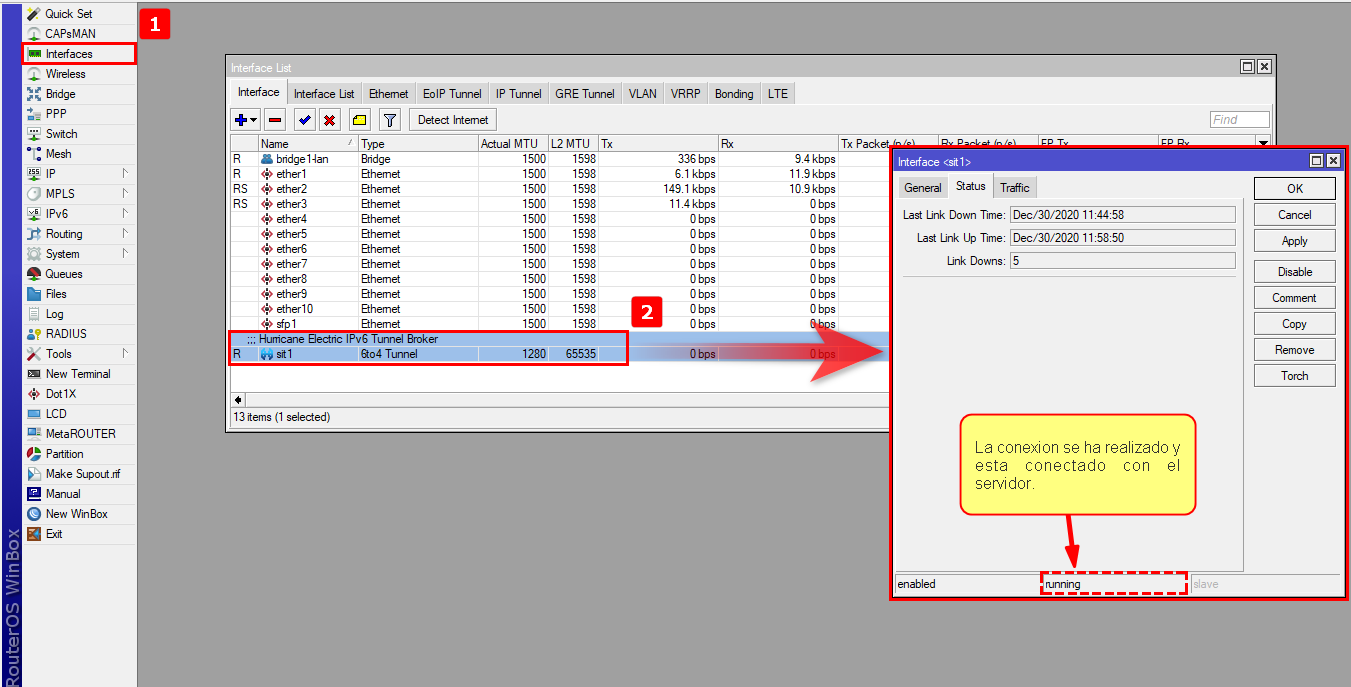The height and width of the screenshot is (687, 1351).
Task: Switch to the Traffic tab
Action: 1014,187
